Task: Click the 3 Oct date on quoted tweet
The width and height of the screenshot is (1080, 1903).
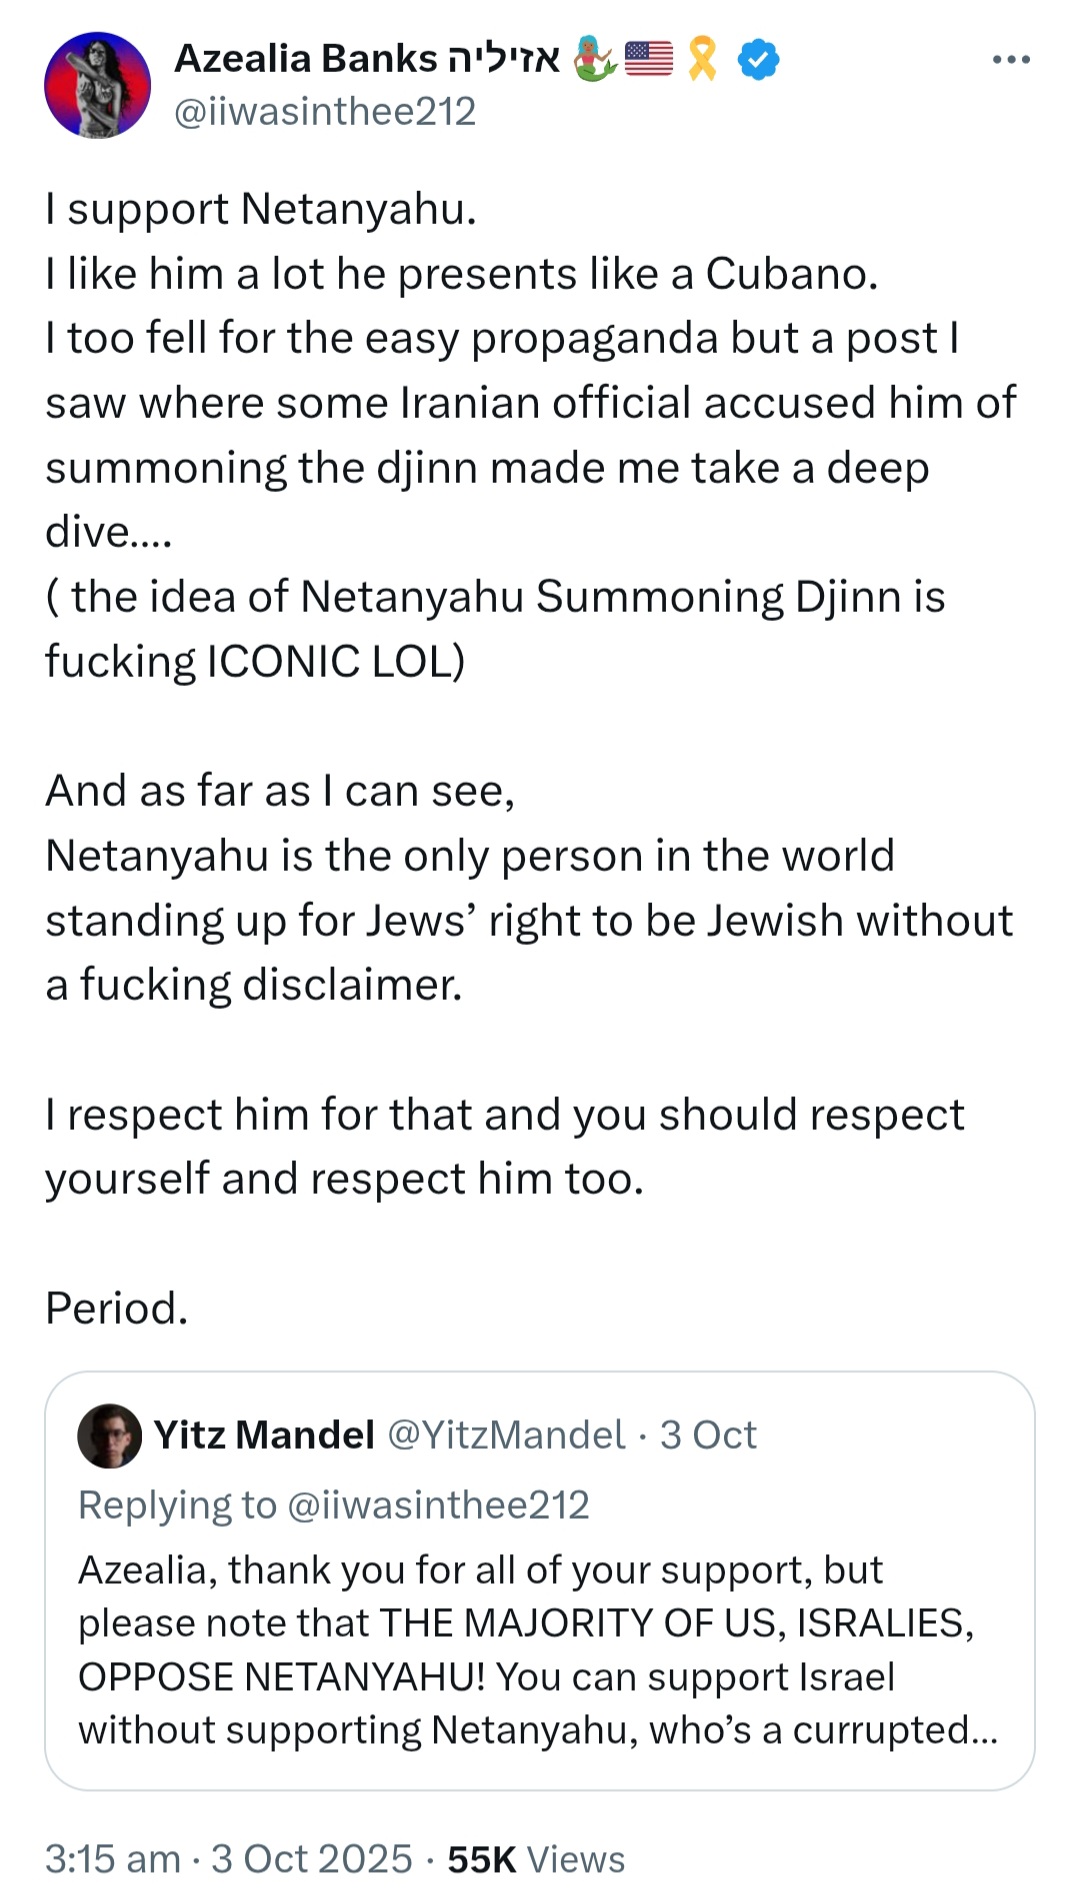Action: coord(708,1435)
